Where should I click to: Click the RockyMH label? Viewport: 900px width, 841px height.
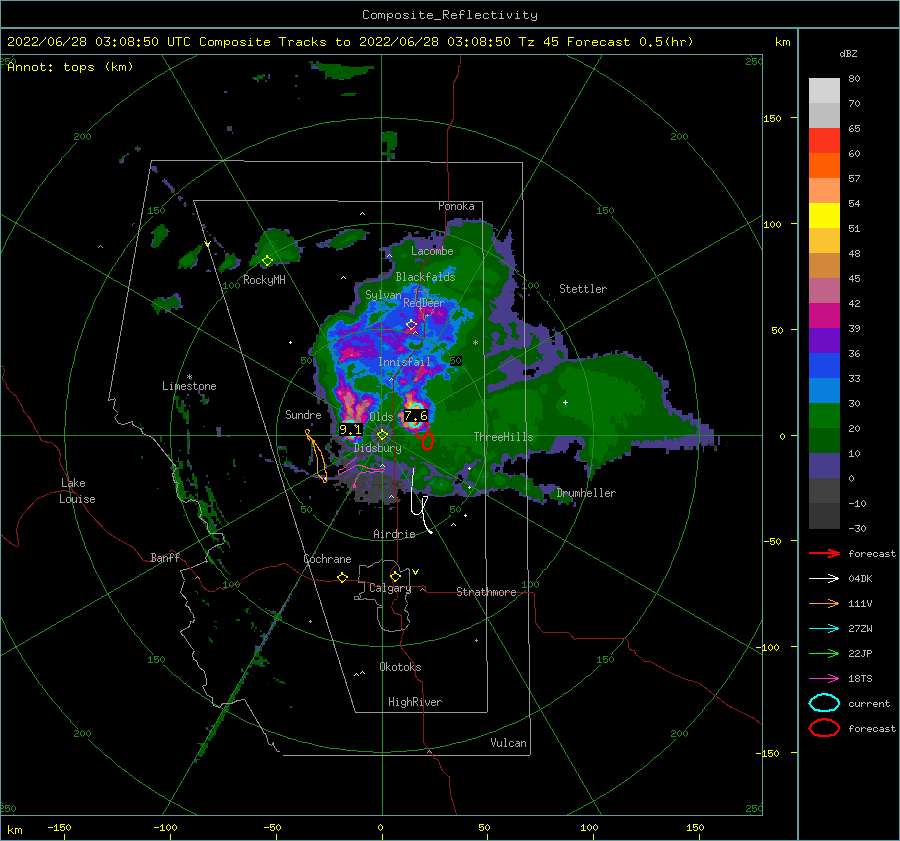(264, 280)
